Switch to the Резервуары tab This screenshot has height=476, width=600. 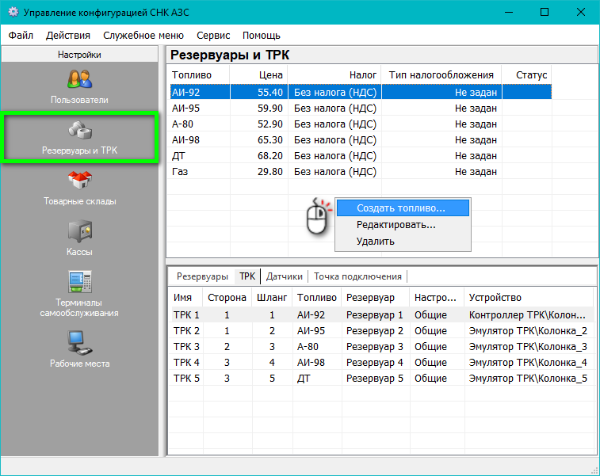[202, 276]
